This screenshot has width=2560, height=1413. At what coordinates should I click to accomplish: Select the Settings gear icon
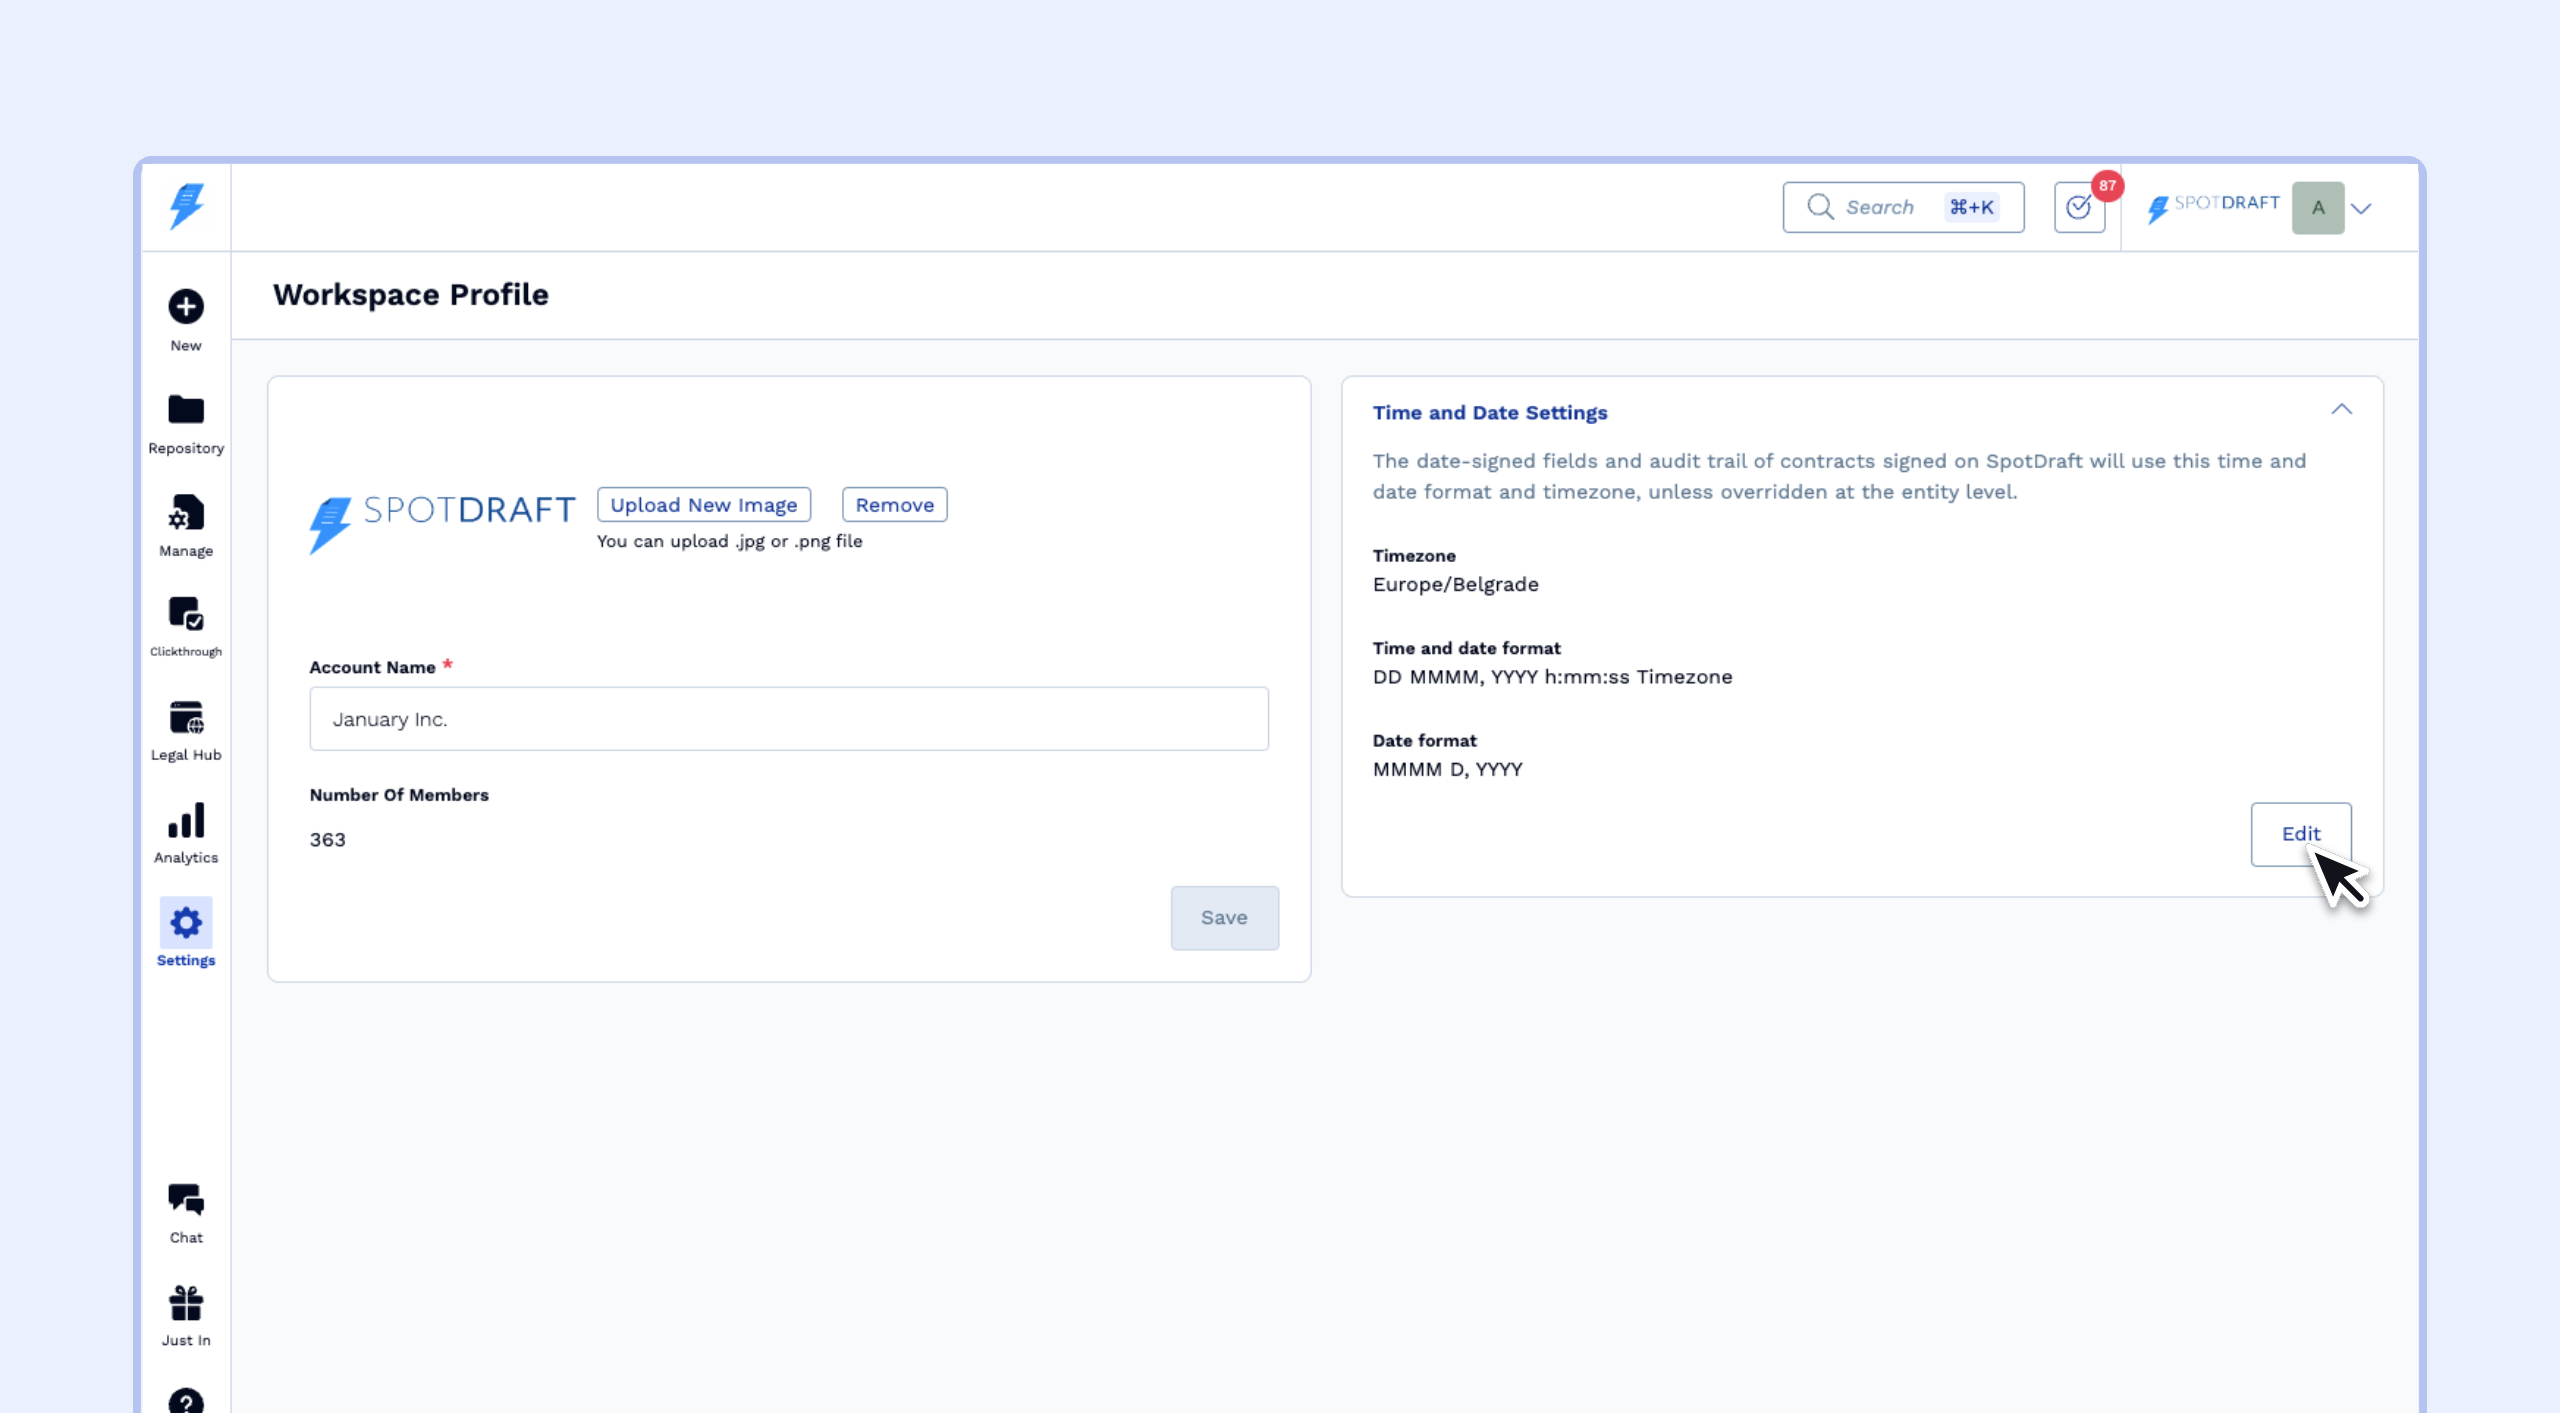pyautogui.click(x=186, y=923)
